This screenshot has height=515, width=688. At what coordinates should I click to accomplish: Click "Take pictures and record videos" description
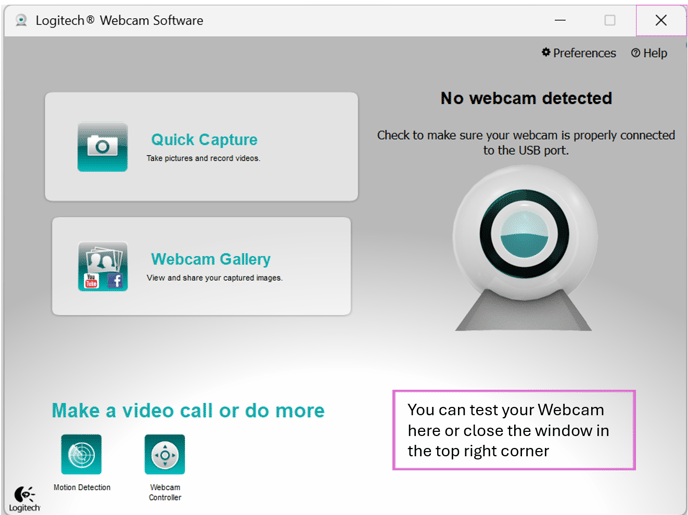(203, 159)
